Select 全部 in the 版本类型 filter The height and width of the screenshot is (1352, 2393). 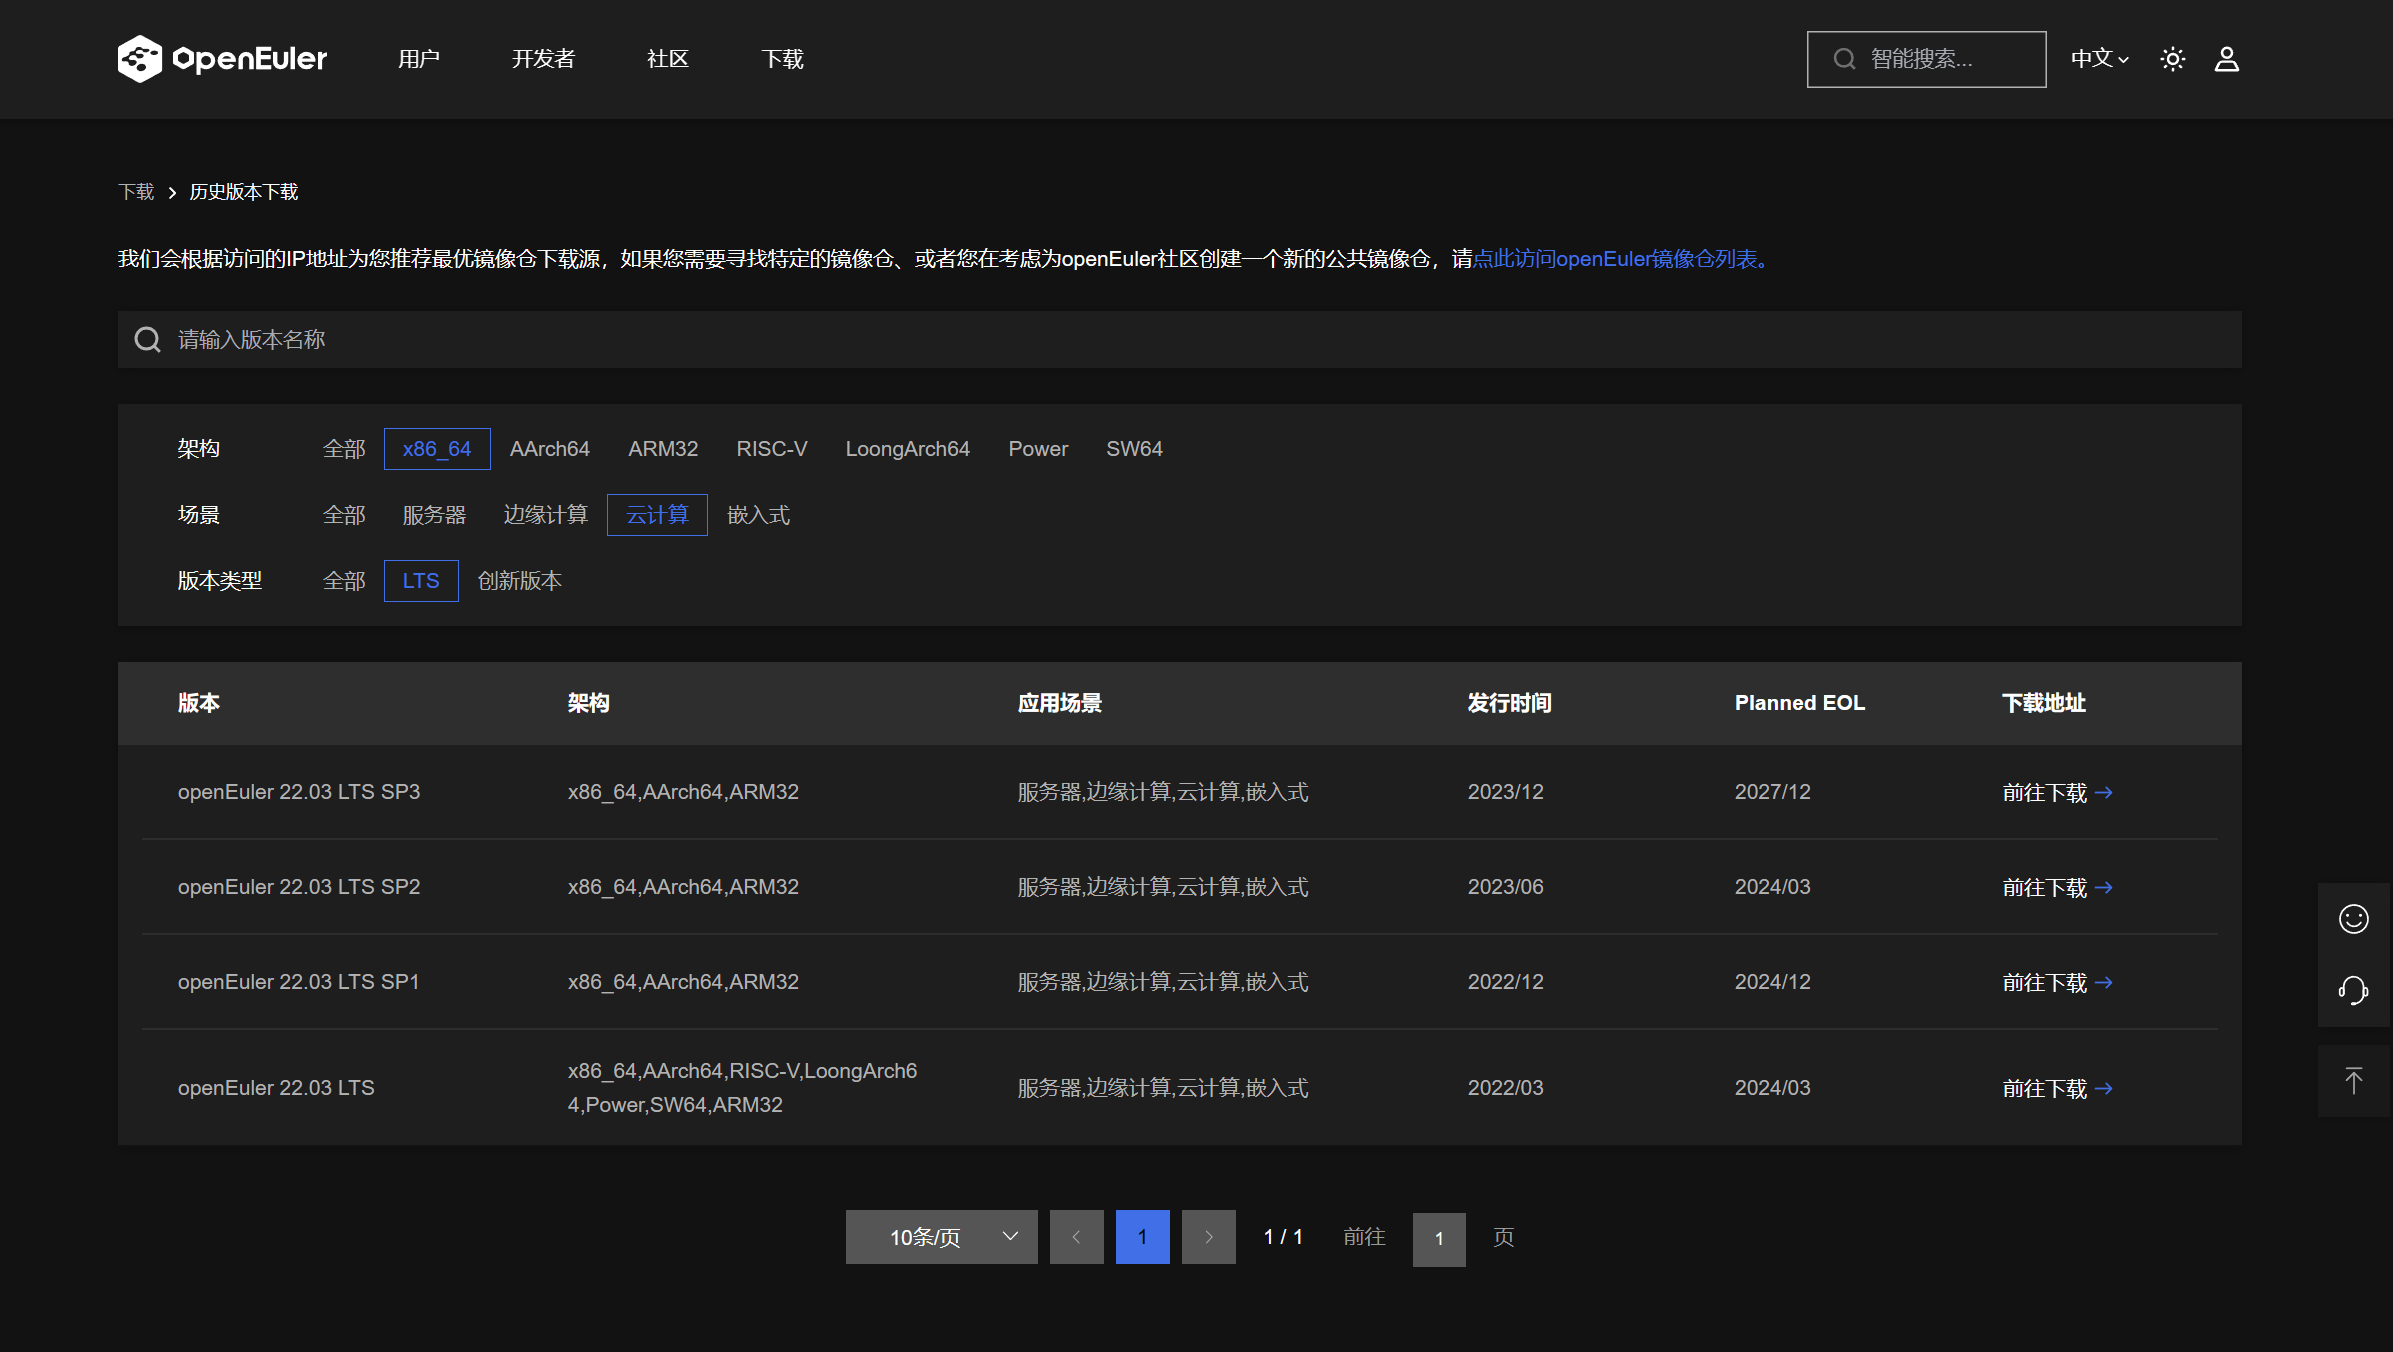(344, 581)
